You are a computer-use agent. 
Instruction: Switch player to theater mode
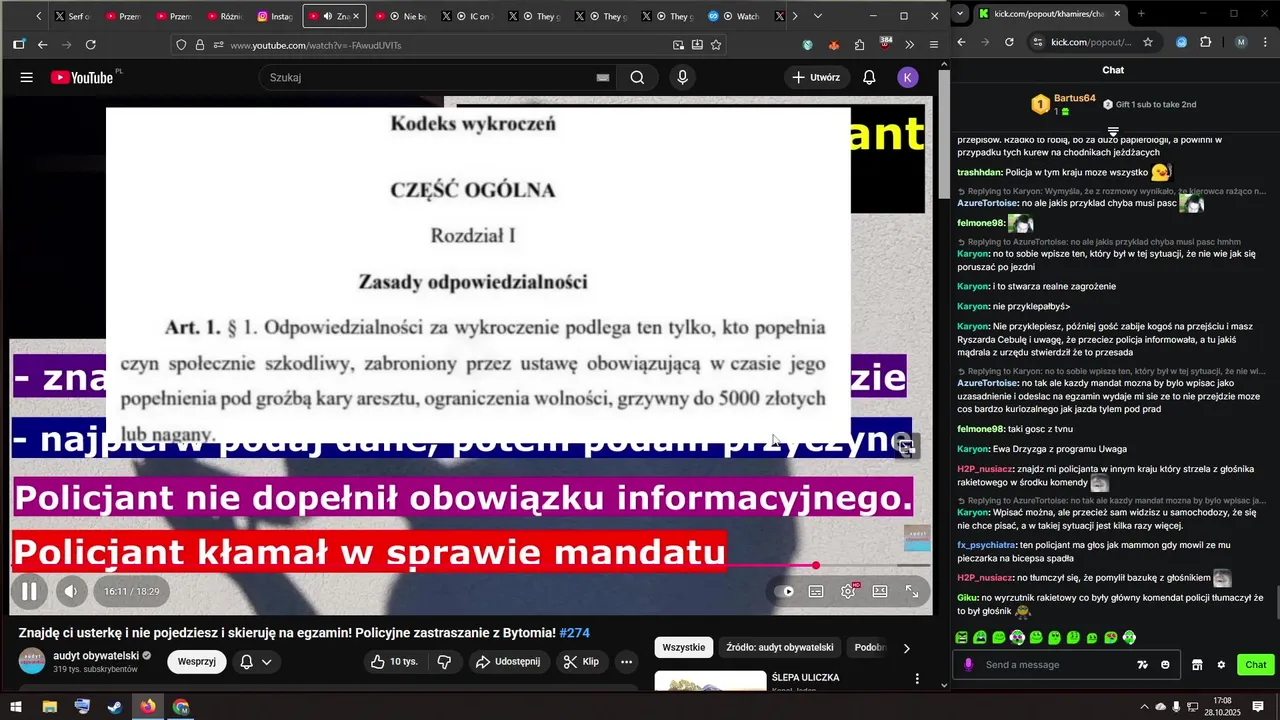(880, 591)
